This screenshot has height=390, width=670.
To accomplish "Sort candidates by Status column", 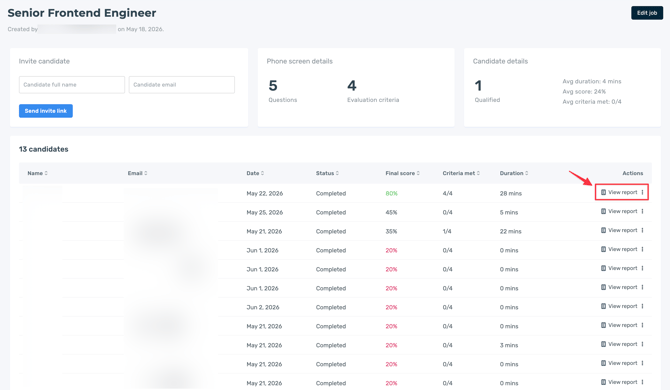I will 327,173.
